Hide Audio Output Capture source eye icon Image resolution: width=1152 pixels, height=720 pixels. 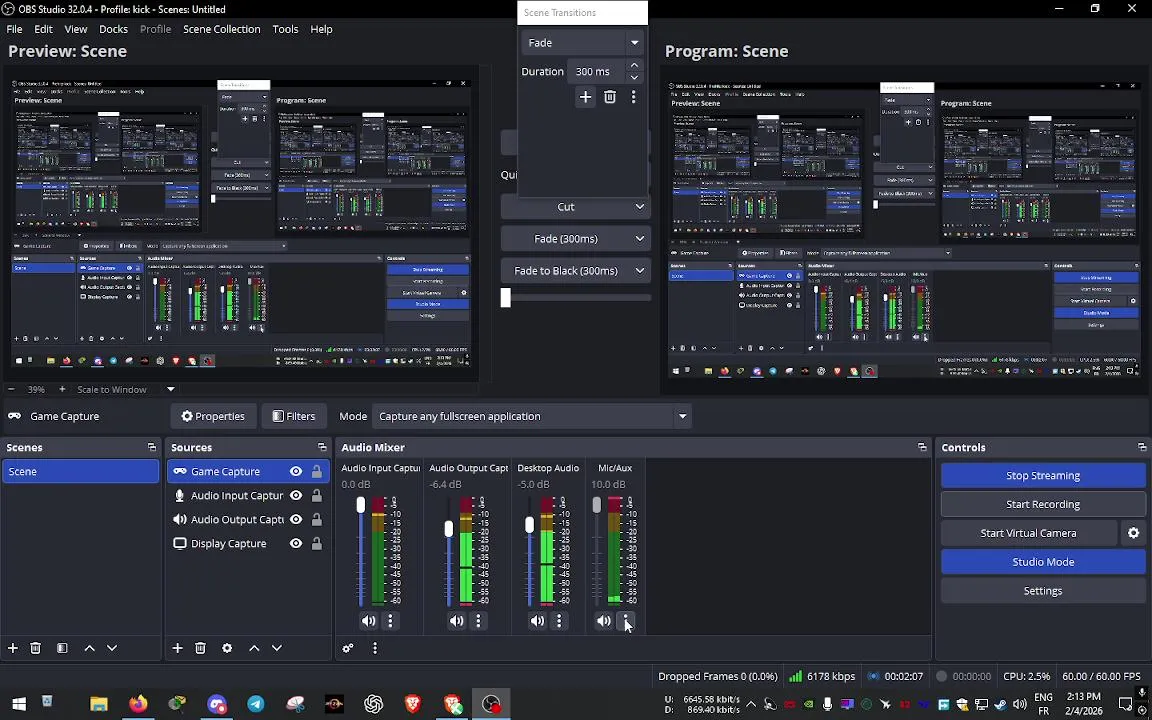pos(295,519)
